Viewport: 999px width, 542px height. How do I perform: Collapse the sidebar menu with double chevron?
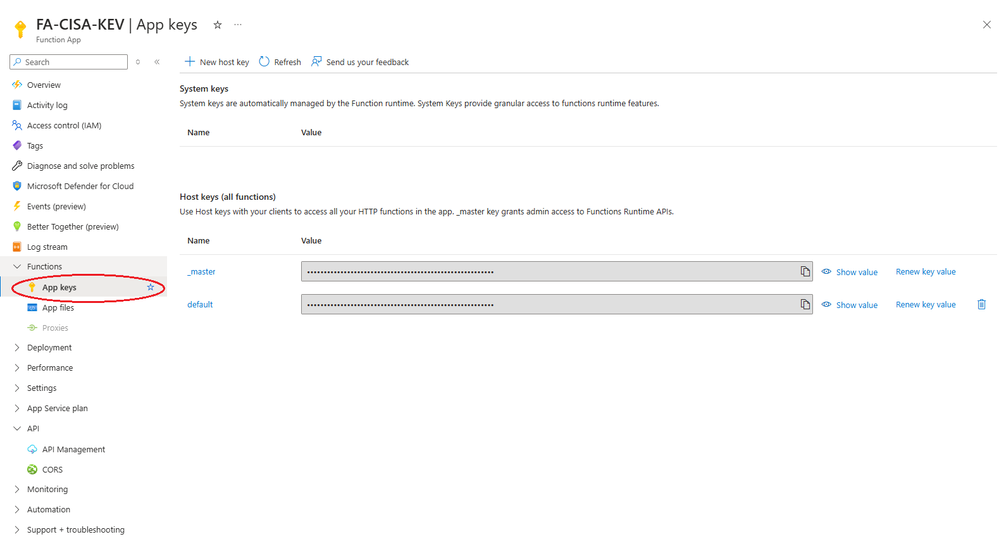click(157, 62)
